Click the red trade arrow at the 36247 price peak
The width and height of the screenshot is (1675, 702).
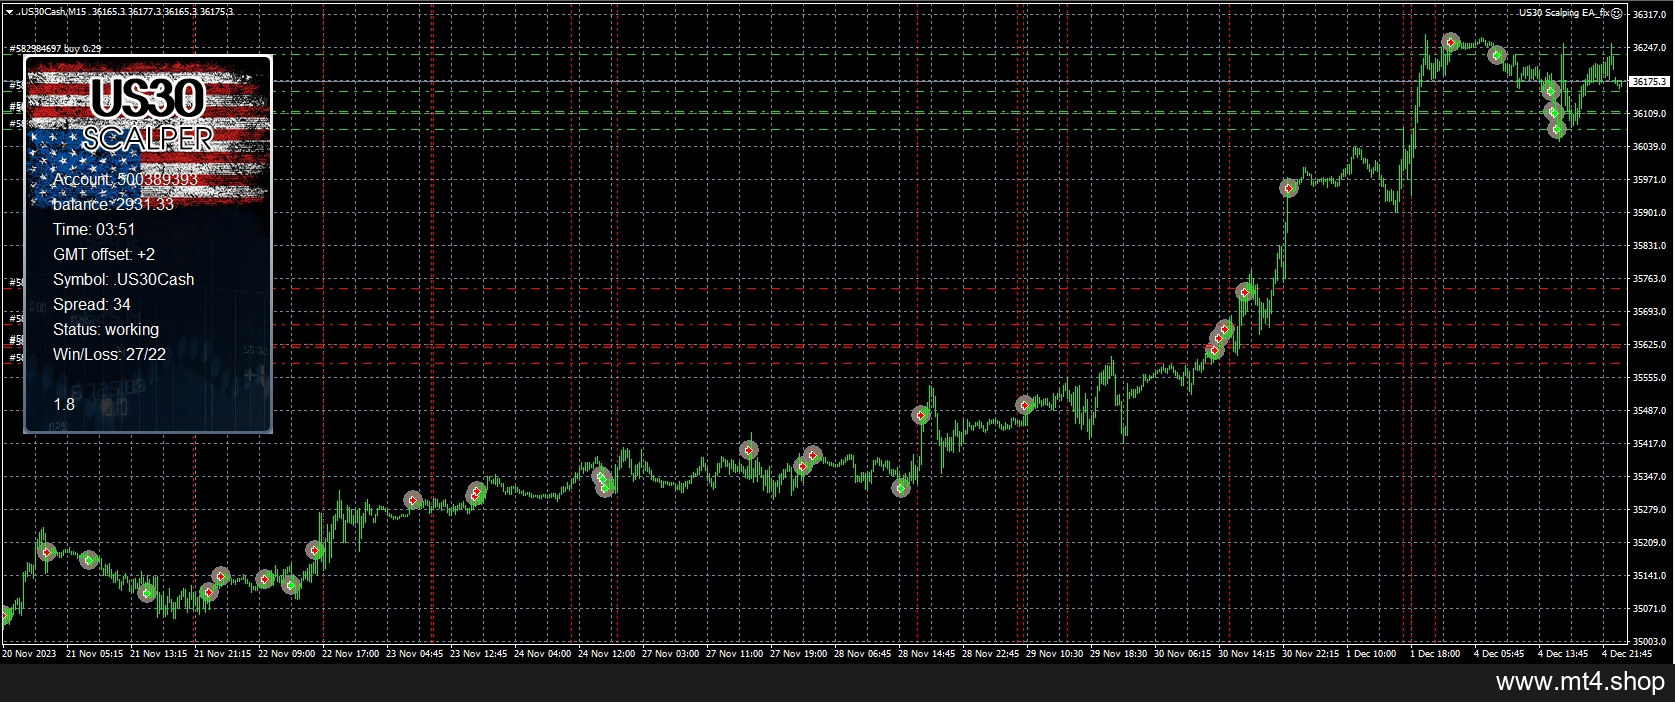(1451, 42)
